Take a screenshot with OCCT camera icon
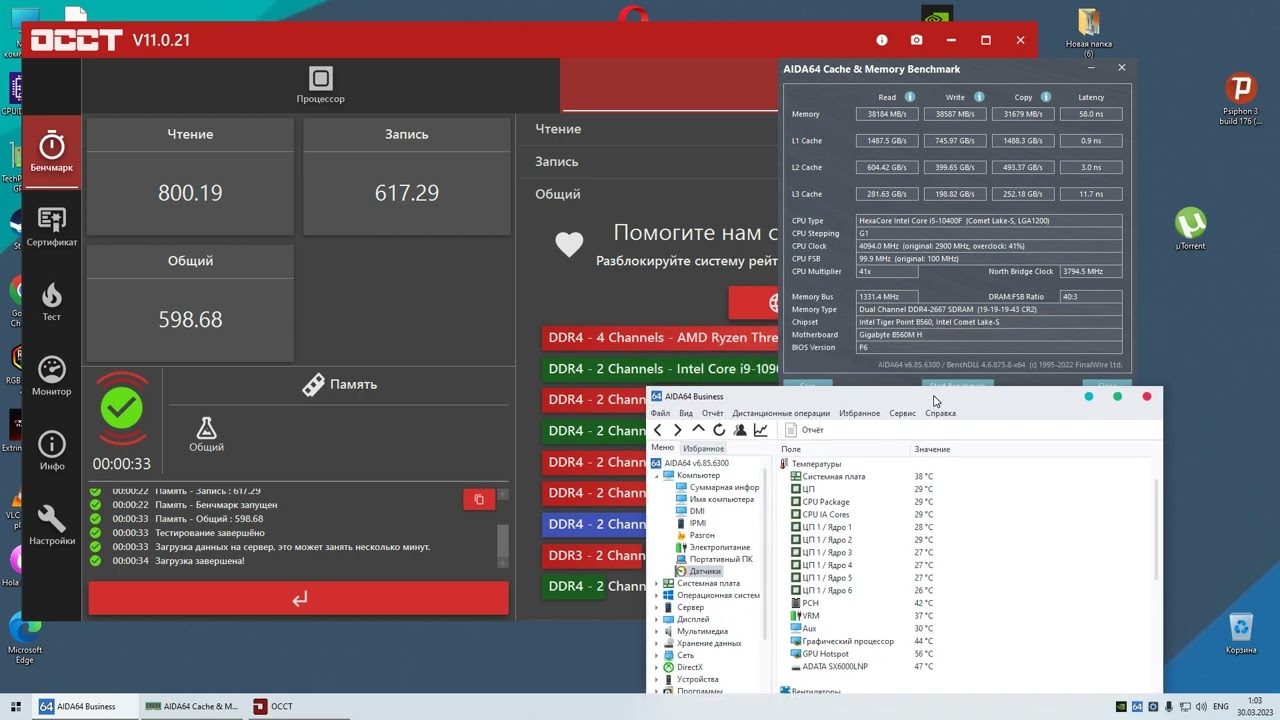1280x720 pixels. (x=917, y=40)
